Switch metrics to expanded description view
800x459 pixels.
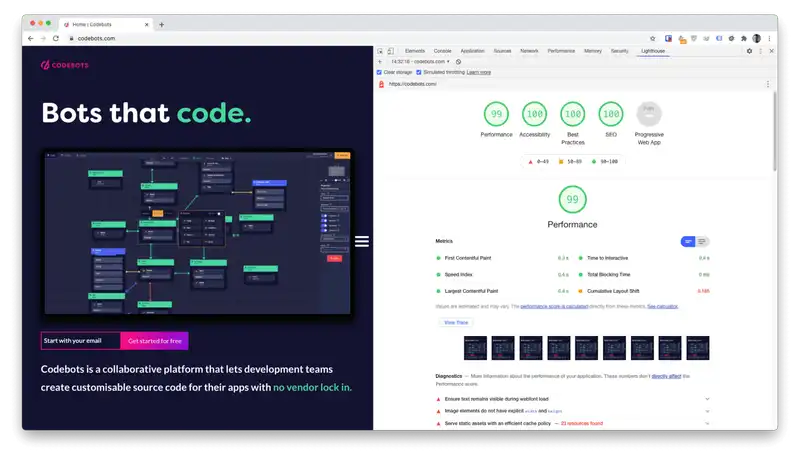tap(703, 241)
